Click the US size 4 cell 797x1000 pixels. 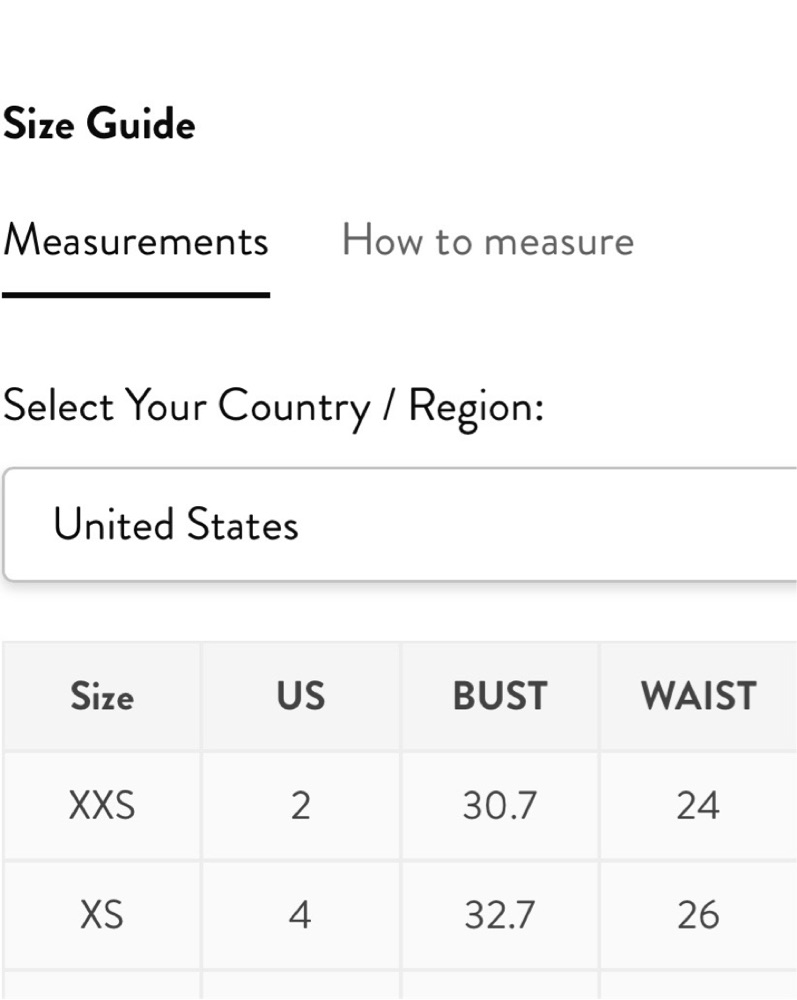tap(301, 915)
